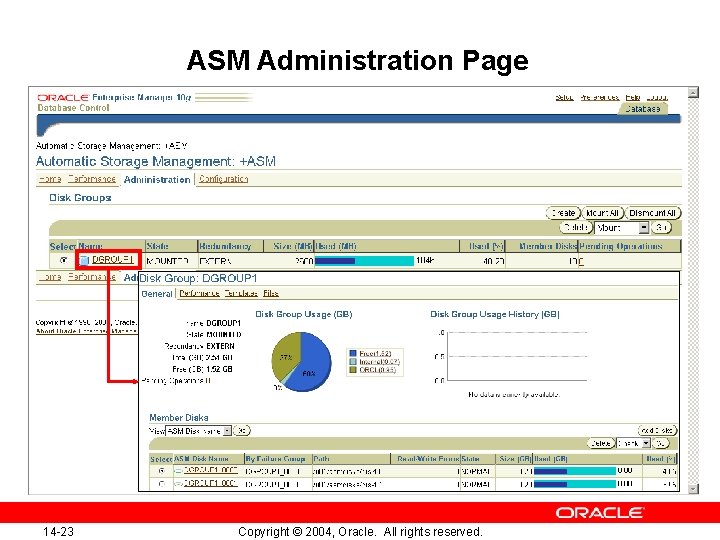Open the Files tab of the disk group

coord(271,293)
